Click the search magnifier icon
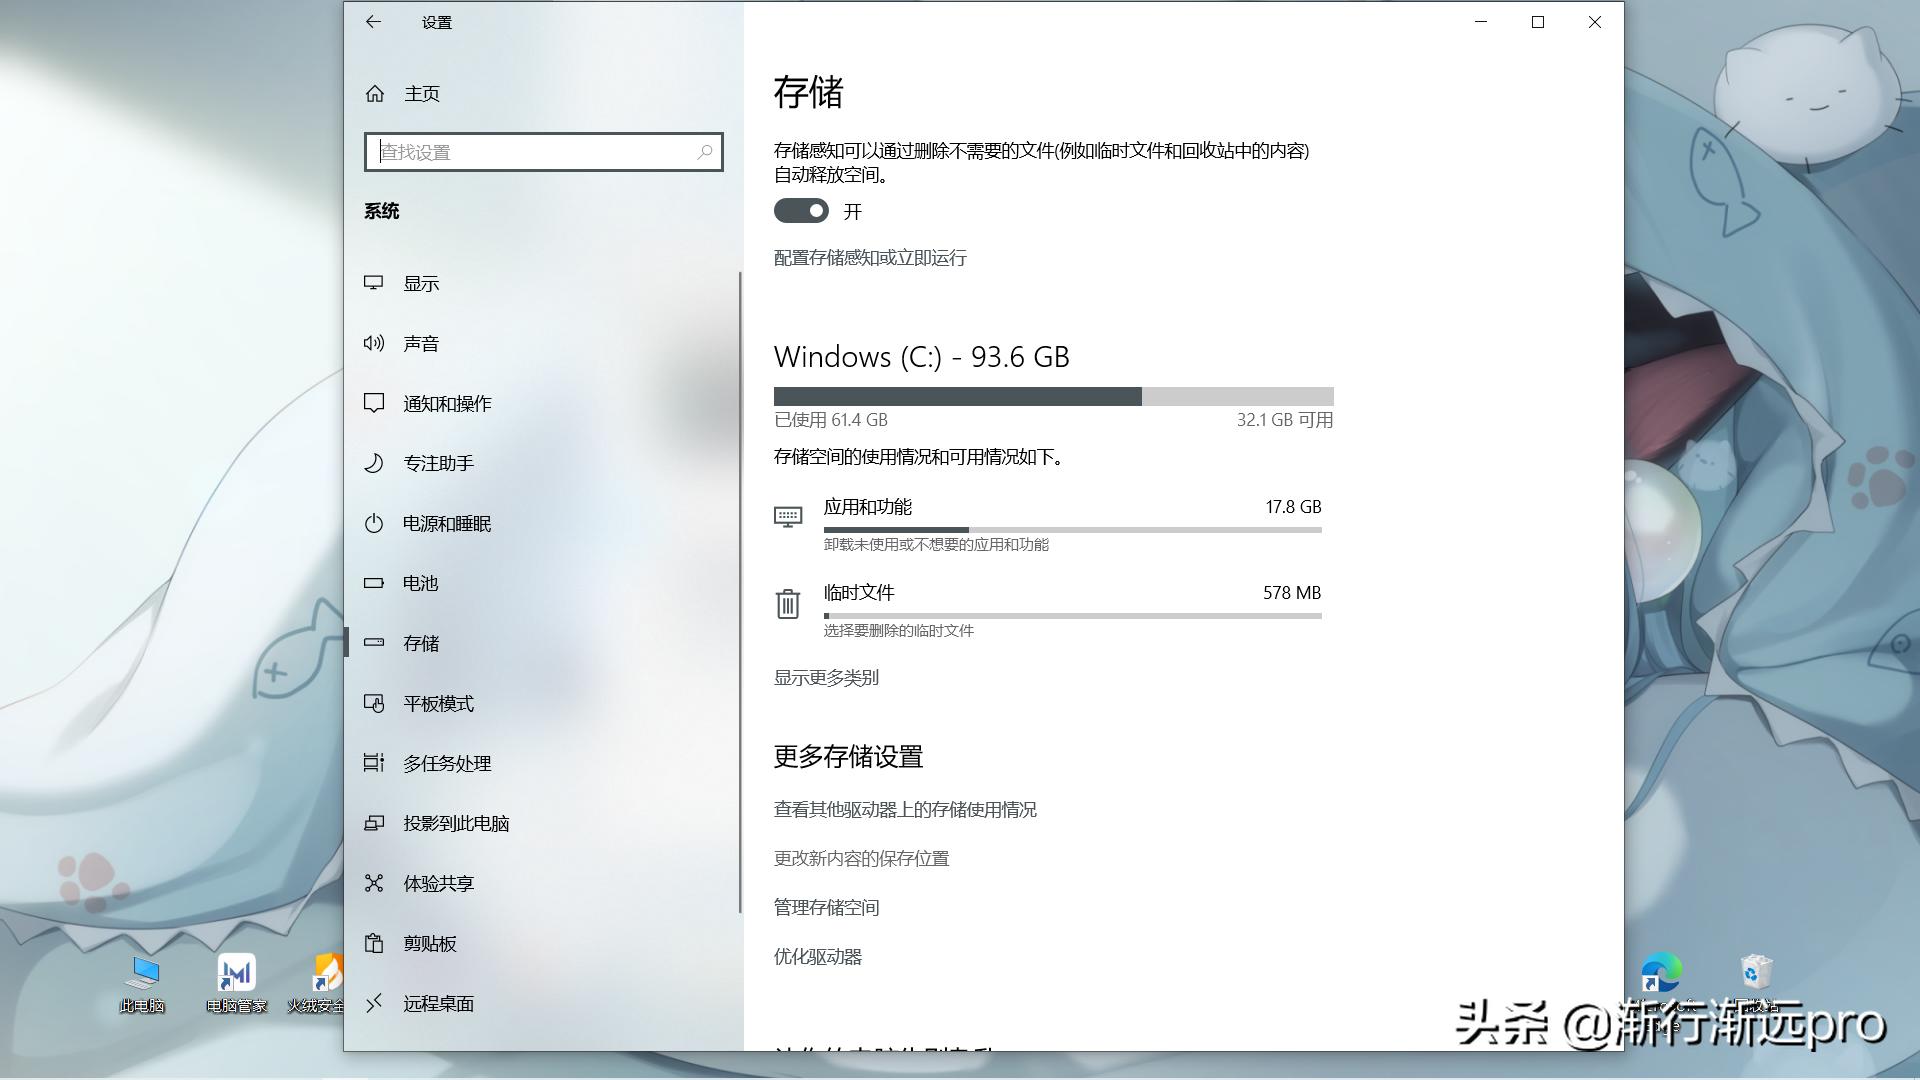This screenshot has height=1080, width=1920. [705, 152]
